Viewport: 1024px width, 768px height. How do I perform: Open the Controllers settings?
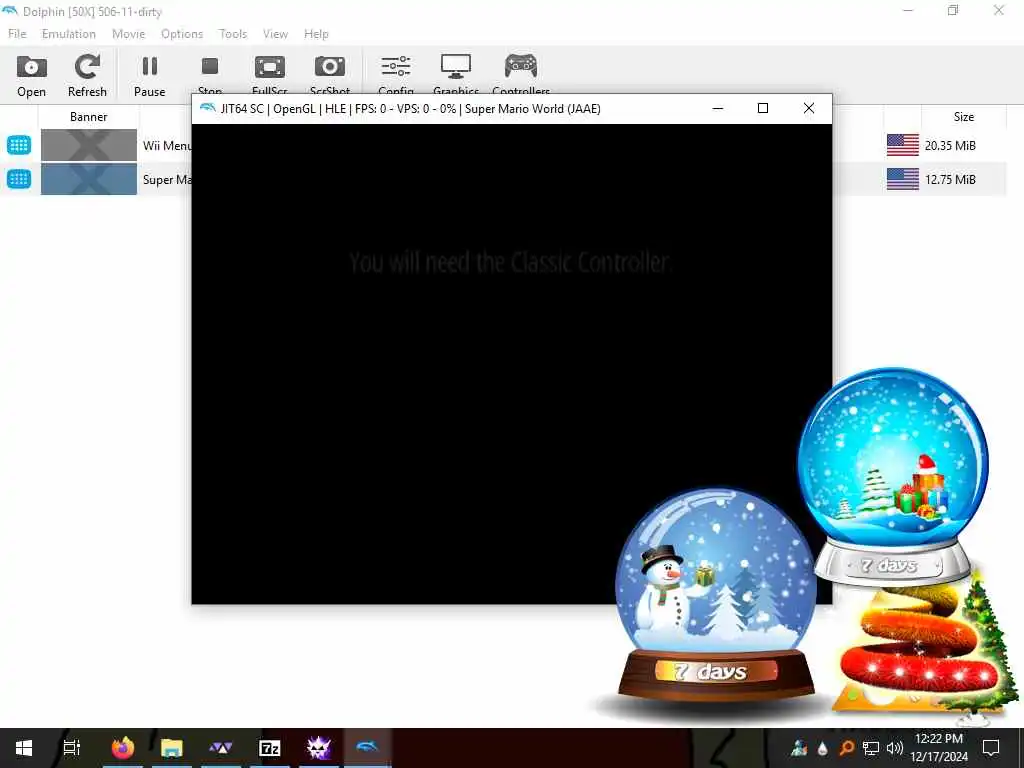(521, 76)
